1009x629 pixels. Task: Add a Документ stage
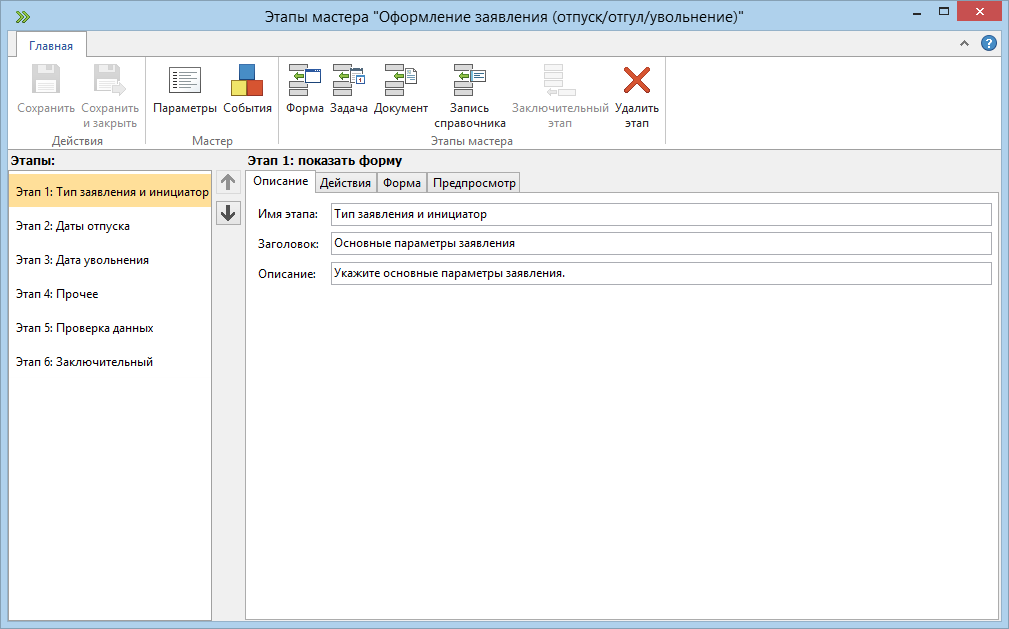(x=400, y=89)
